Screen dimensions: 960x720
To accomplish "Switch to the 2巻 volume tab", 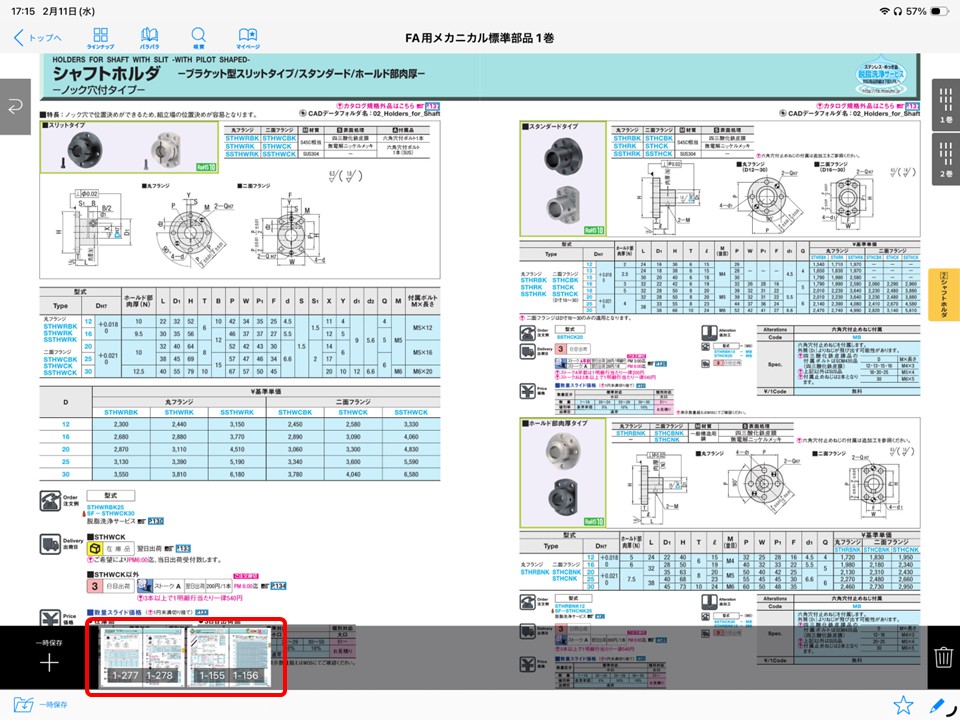I will tap(945, 159).
